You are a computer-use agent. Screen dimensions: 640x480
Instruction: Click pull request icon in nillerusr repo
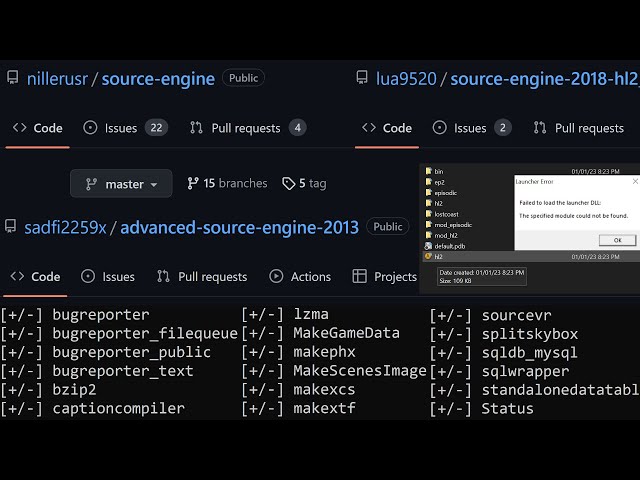[x=196, y=128]
